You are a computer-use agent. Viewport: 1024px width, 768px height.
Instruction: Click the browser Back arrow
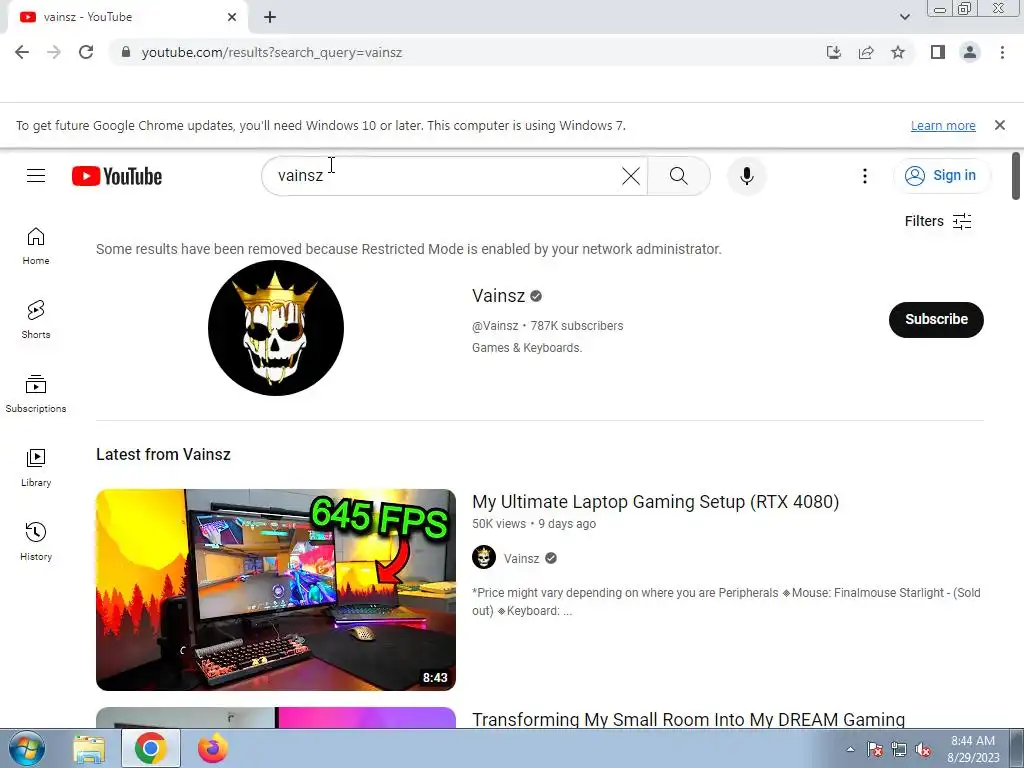coord(22,52)
